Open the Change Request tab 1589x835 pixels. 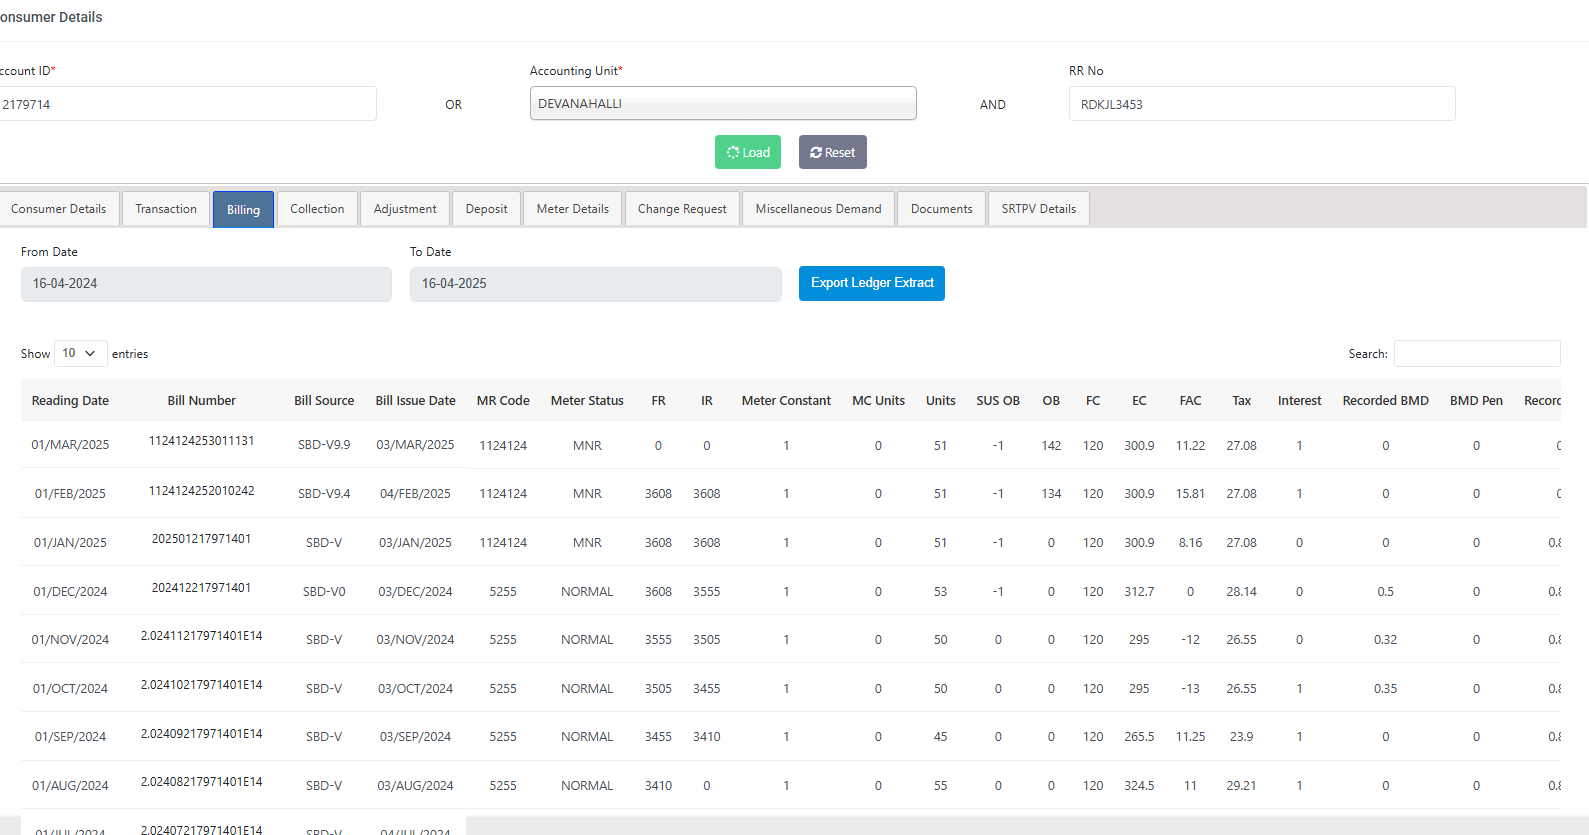(x=682, y=209)
